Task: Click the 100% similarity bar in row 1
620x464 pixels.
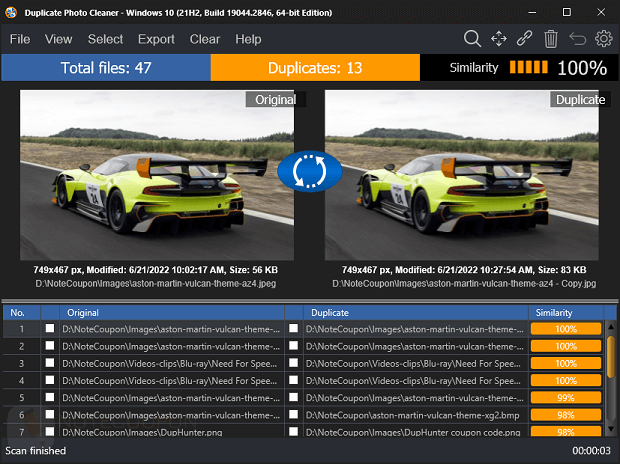Action: 566,329
